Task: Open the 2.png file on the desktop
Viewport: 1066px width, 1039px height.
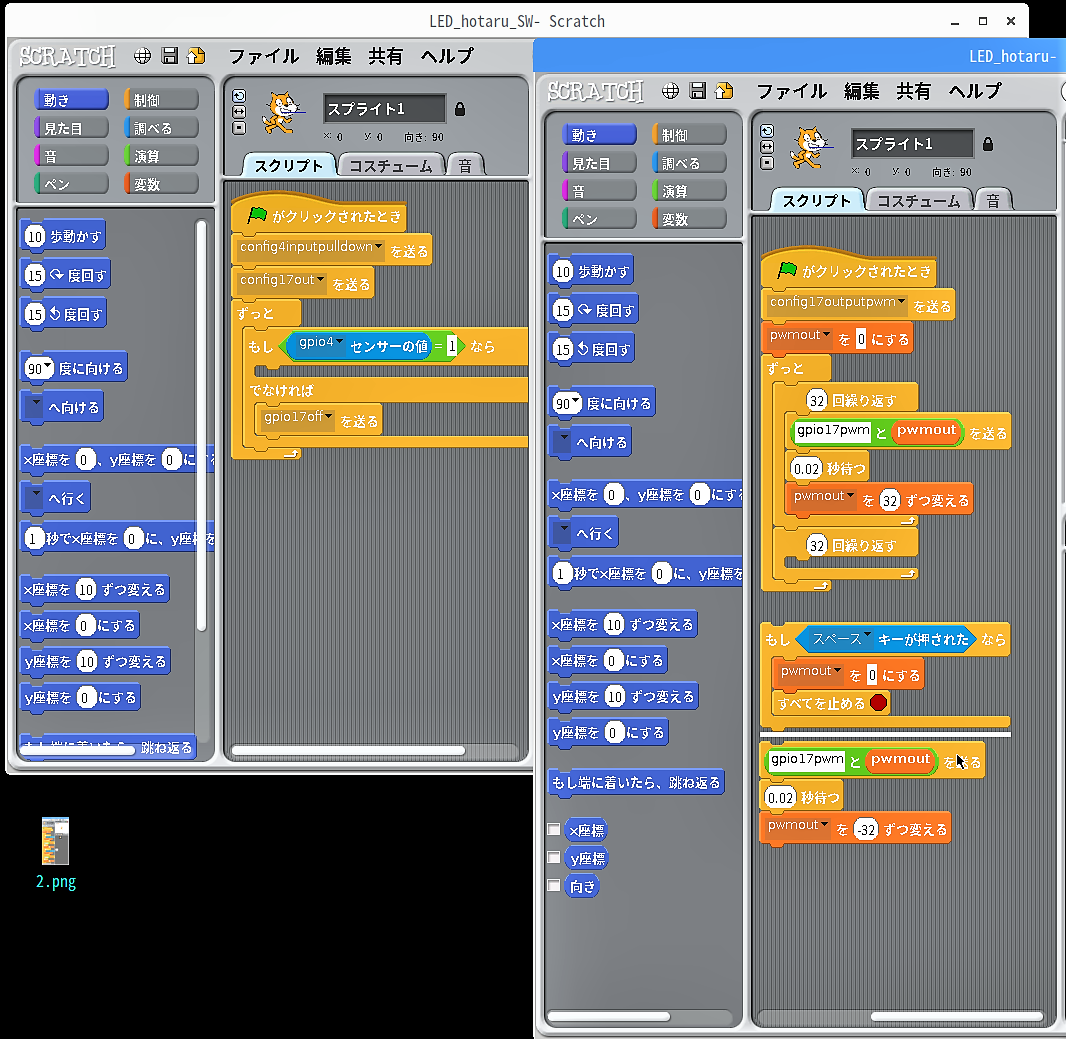Action: [56, 853]
